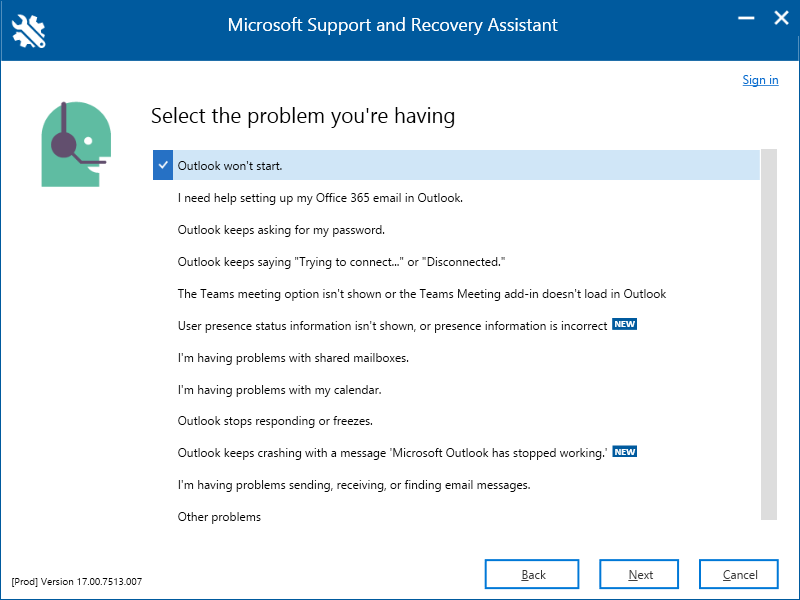The image size is (800, 600).
Task: Click the wrench tools app icon
Action: (x=29, y=31)
